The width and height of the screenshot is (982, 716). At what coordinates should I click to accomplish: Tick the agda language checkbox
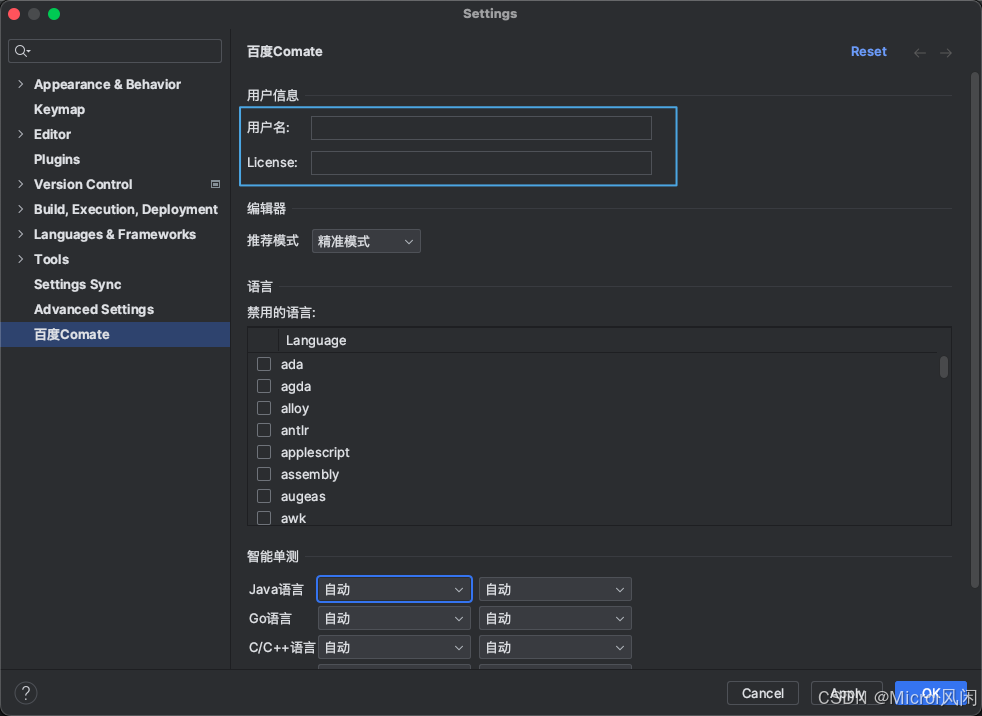click(x=264, y=386)
